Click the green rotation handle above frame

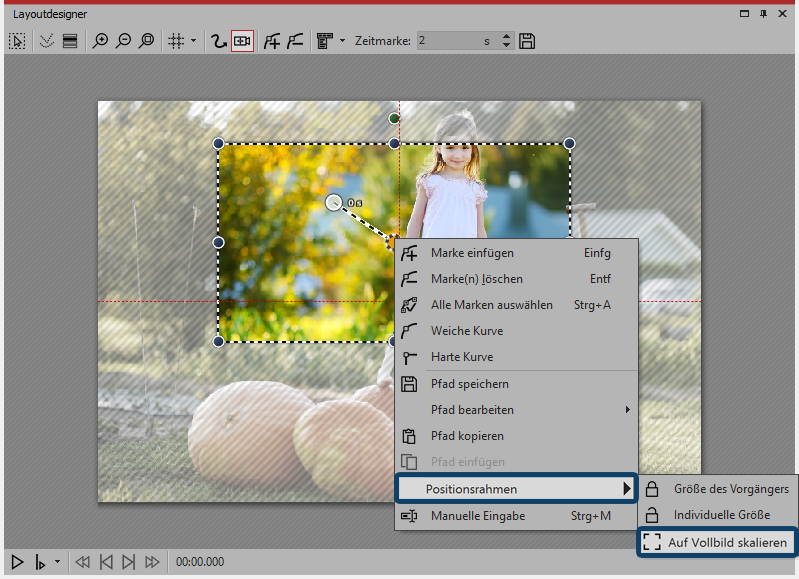(394, 119)
